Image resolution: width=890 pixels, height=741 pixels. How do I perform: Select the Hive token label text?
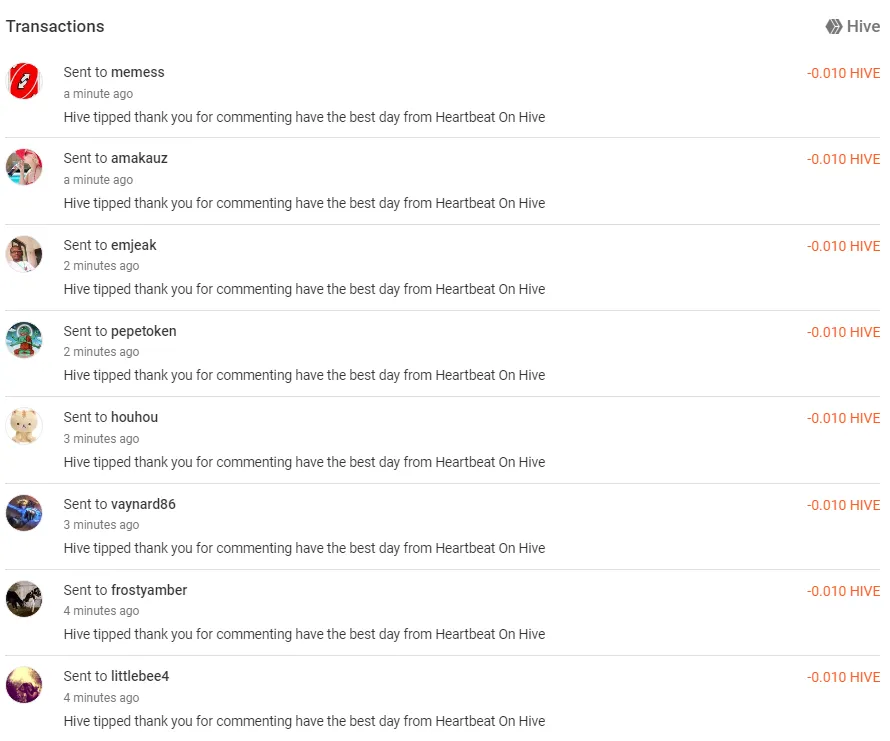click(x=863, y=27)
